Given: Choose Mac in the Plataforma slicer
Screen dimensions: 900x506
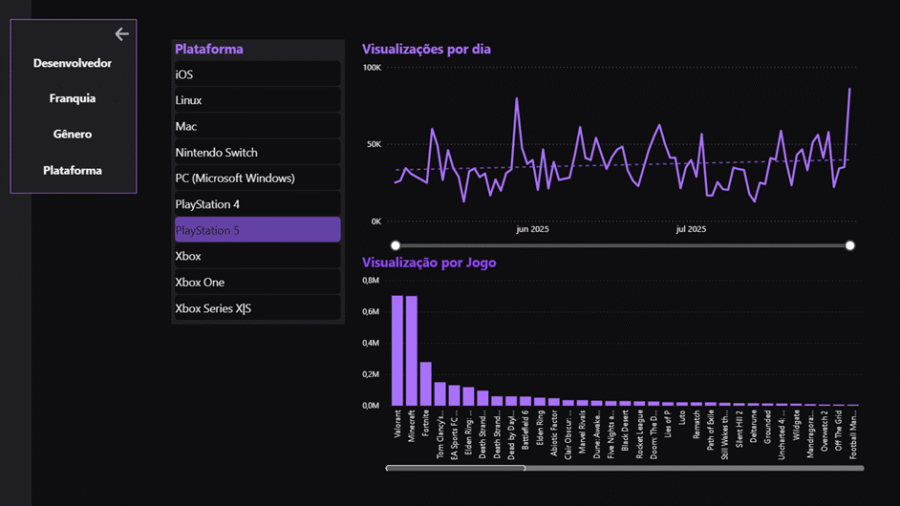Looking at the screenshot, I should (257, 126).
